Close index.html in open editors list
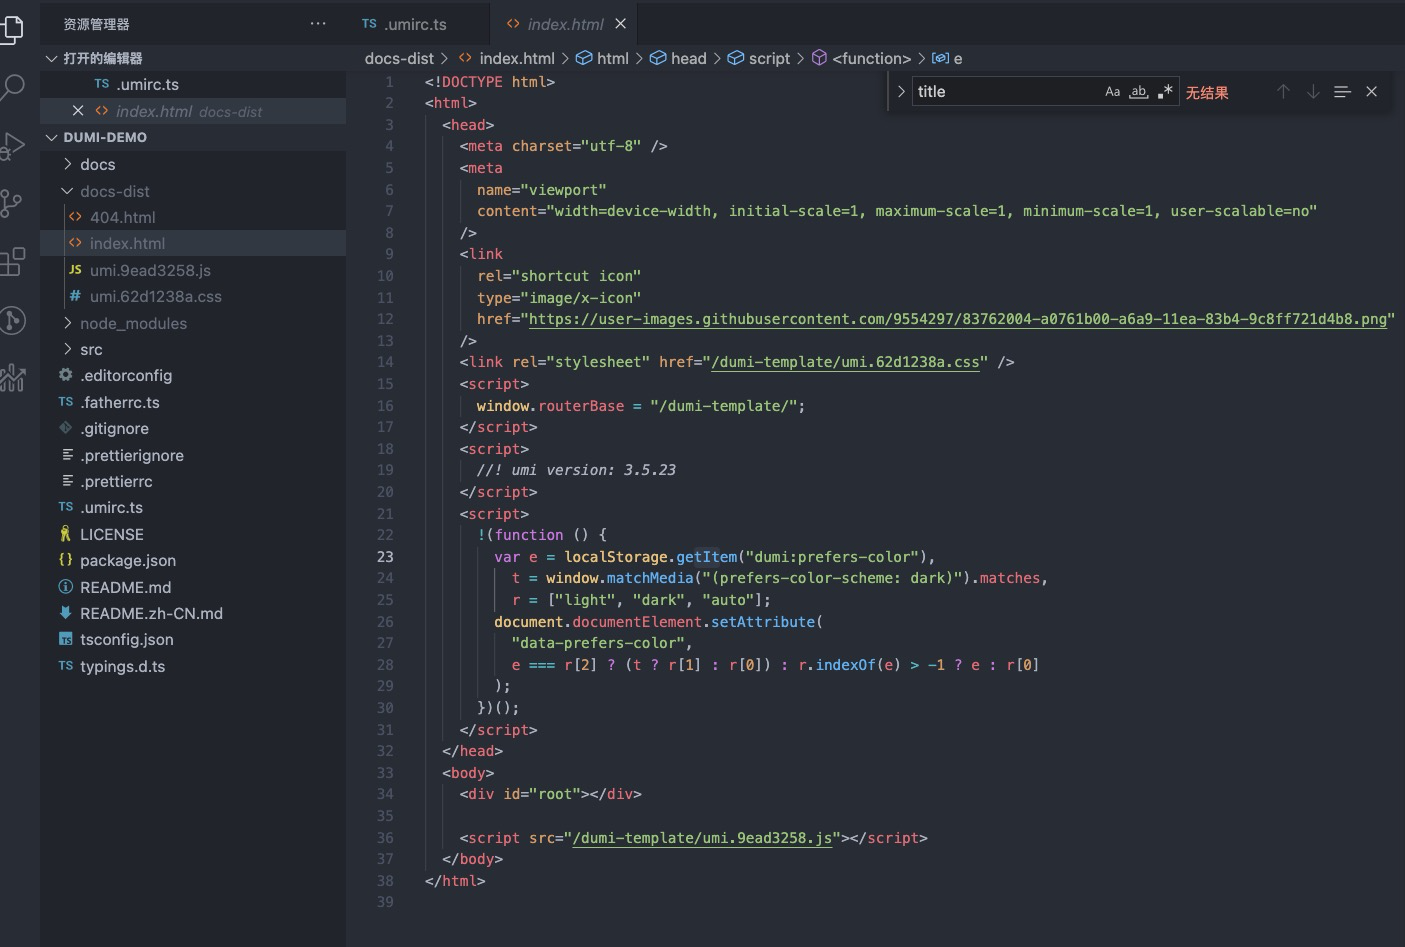The height and width of the screenshot is (947, 1405). [x=78, y=111]
